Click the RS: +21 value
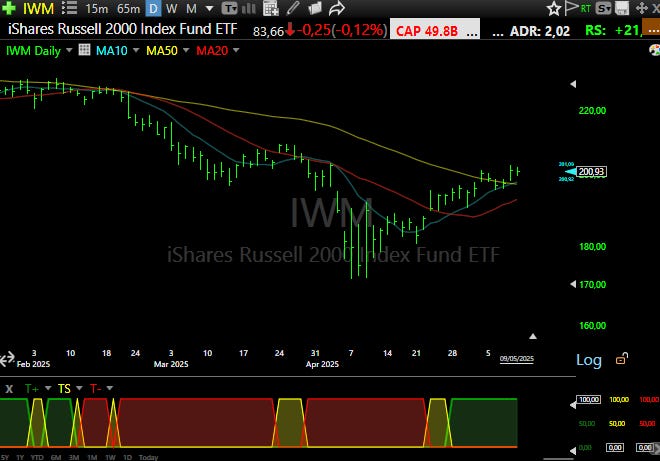Image resolution: width=660 pixels, height=461 pixels. 615,30
